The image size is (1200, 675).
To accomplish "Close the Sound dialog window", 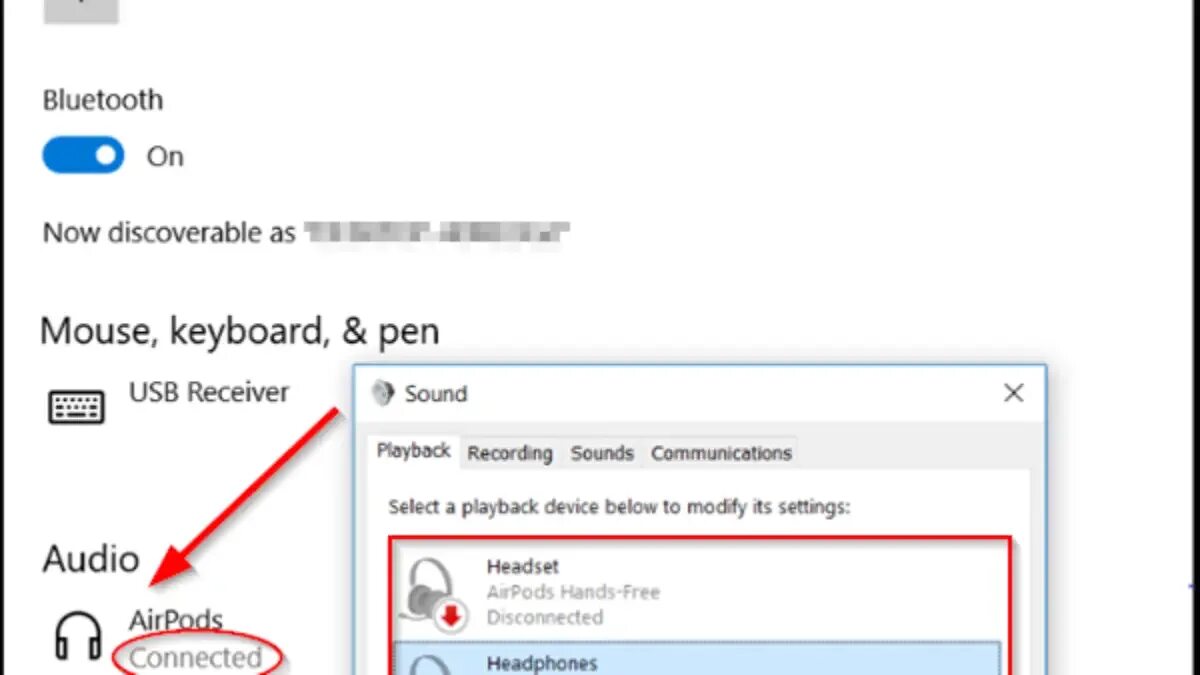I will [1014, 393].
